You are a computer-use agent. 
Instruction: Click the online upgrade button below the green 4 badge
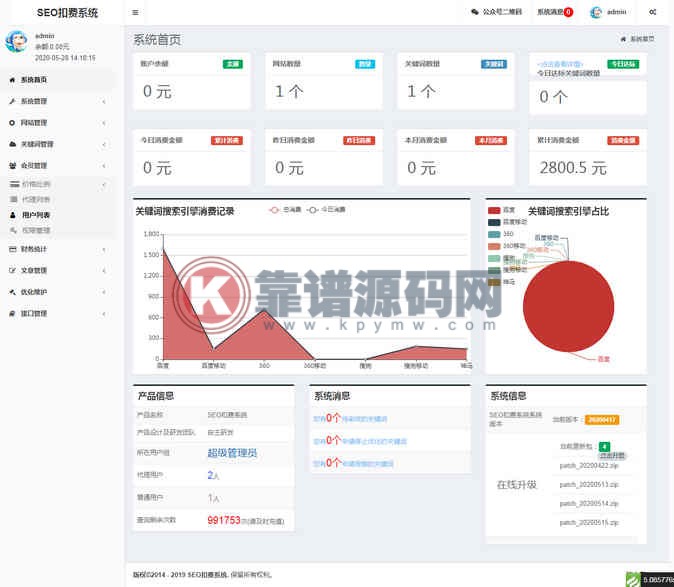(x=613, y=456)
